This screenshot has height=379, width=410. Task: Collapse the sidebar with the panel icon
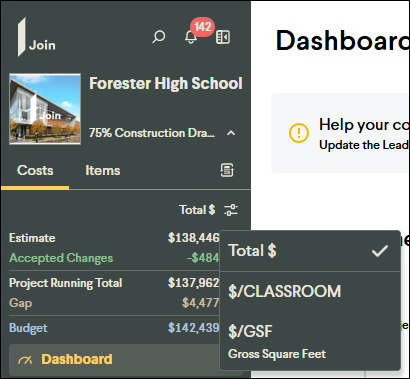(x=223, y=37)
